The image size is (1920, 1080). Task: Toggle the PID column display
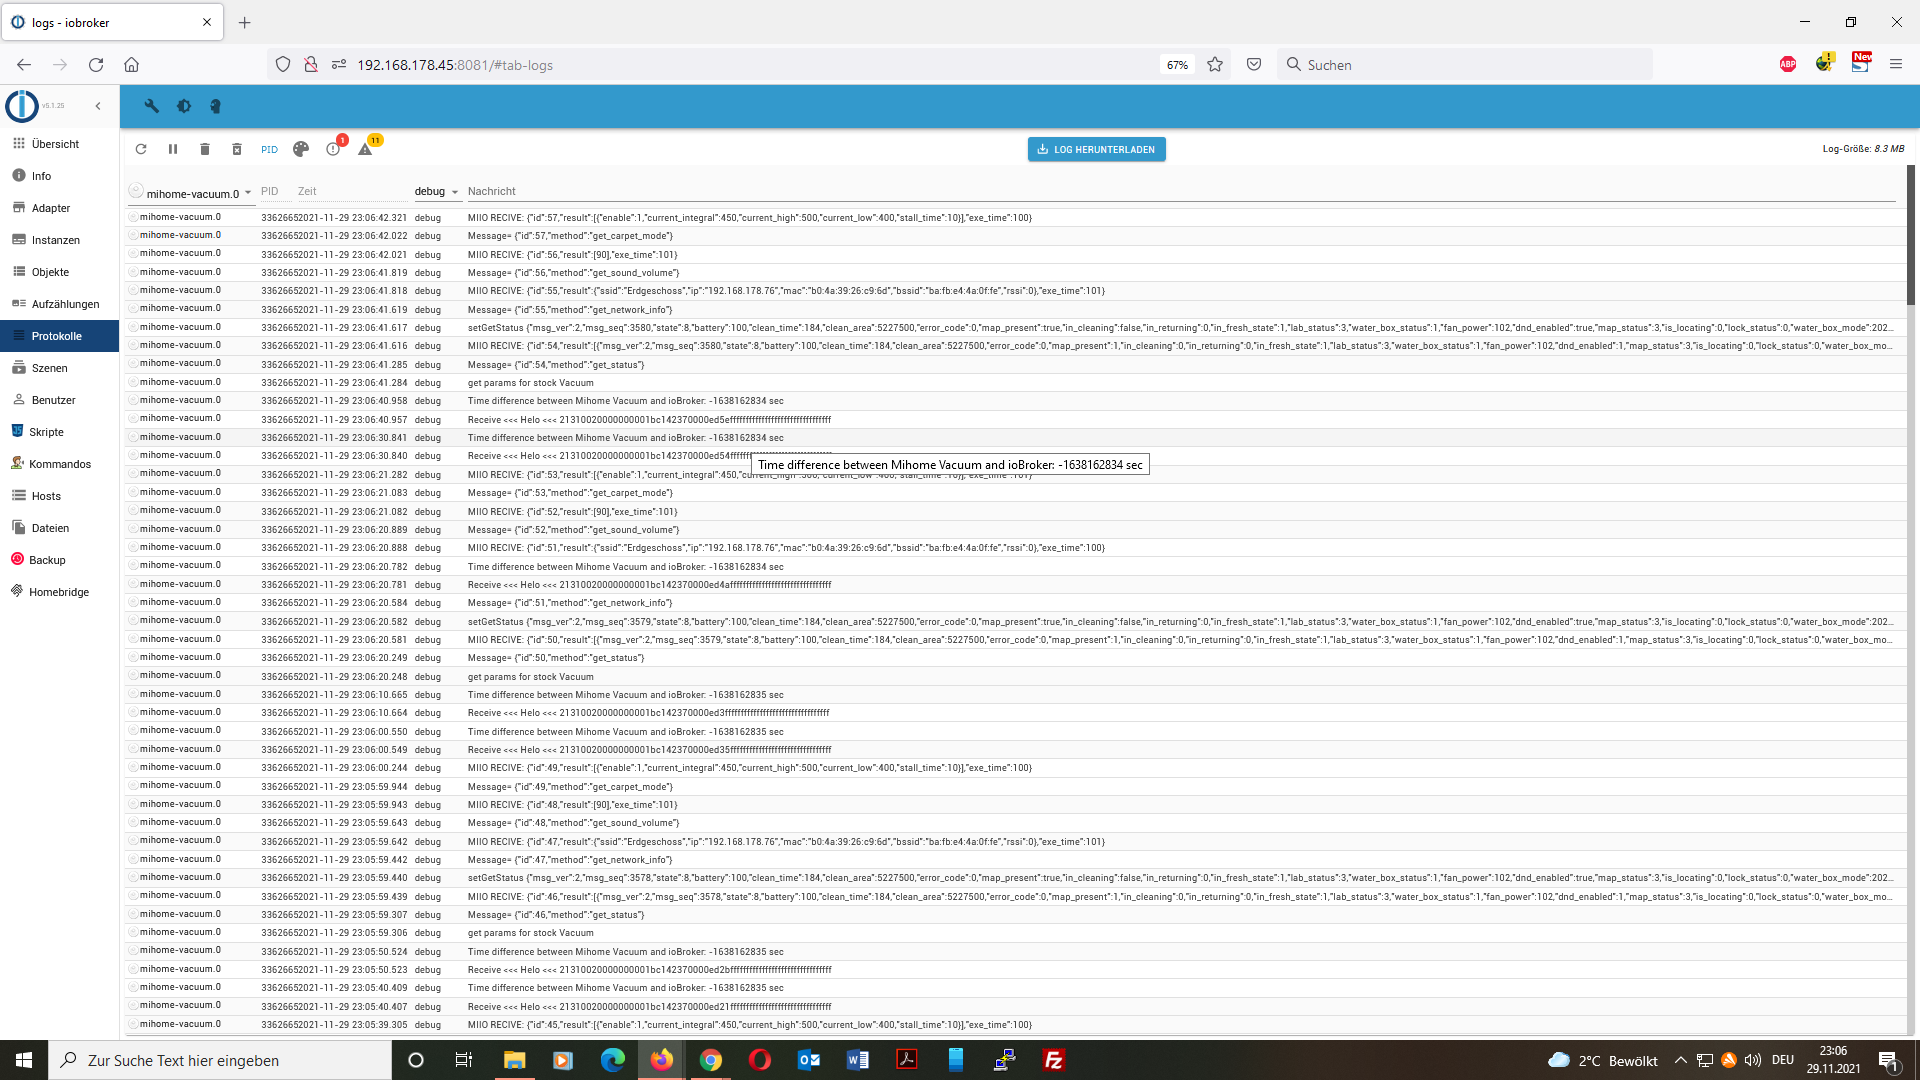(x=269, y=149)
